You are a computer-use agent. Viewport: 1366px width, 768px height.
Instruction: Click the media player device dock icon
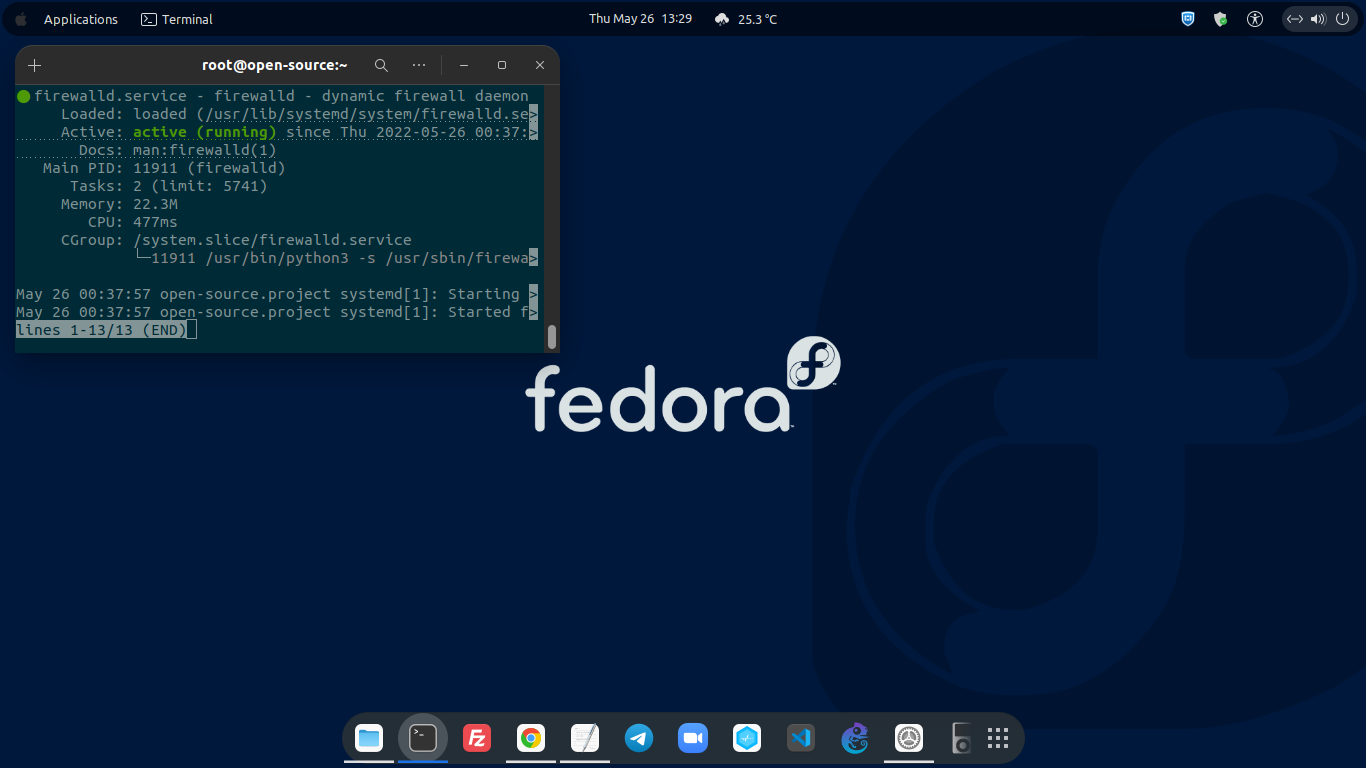click(x=961, y=739)
